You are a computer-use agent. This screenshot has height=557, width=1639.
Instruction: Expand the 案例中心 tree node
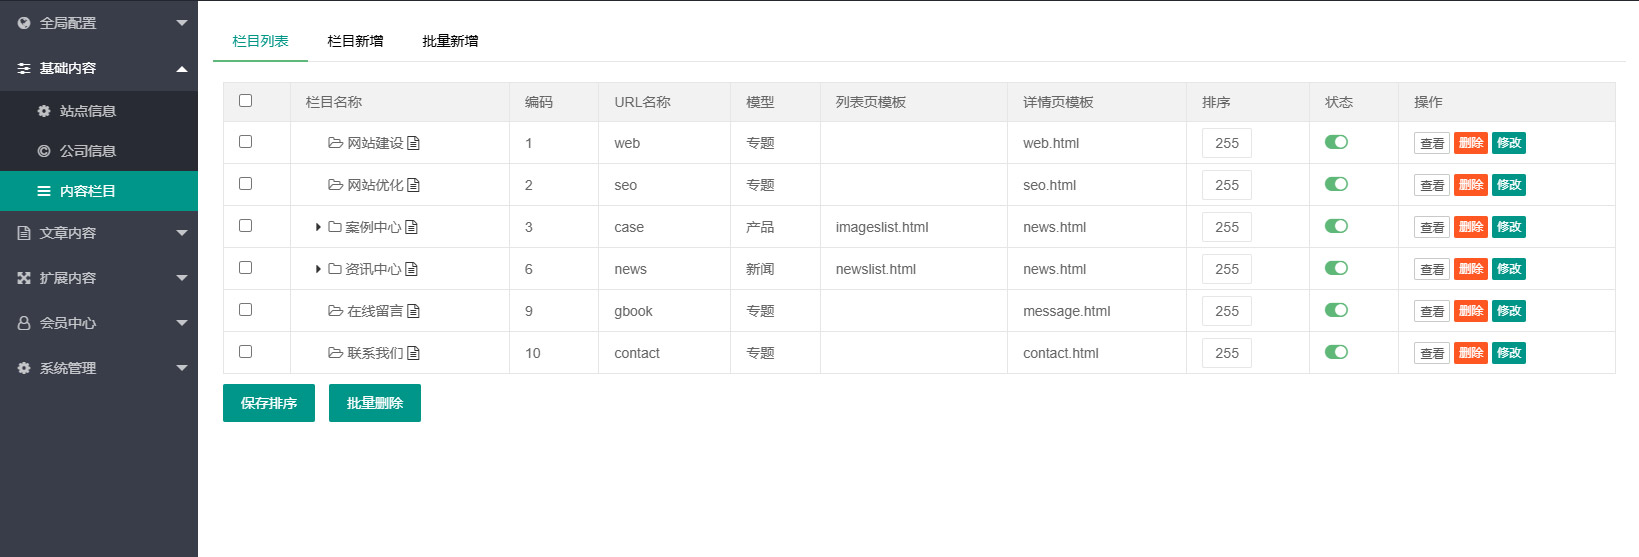318,227
